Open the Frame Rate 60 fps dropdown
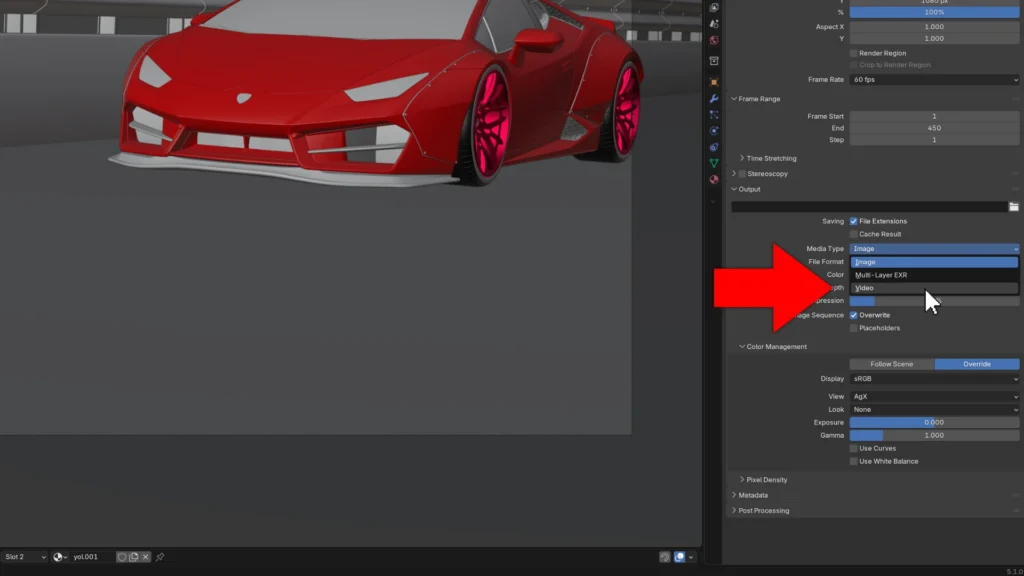The width and height of the screenshot is (1024, 576). (934, 80)
